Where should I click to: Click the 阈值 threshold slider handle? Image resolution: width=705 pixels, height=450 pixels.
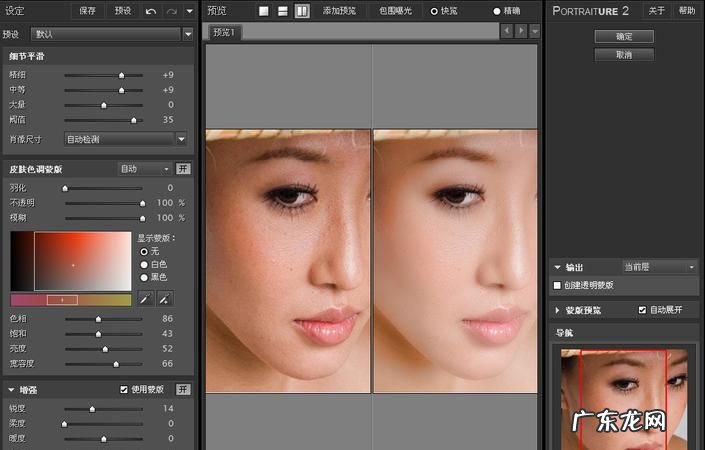[134, 120]
